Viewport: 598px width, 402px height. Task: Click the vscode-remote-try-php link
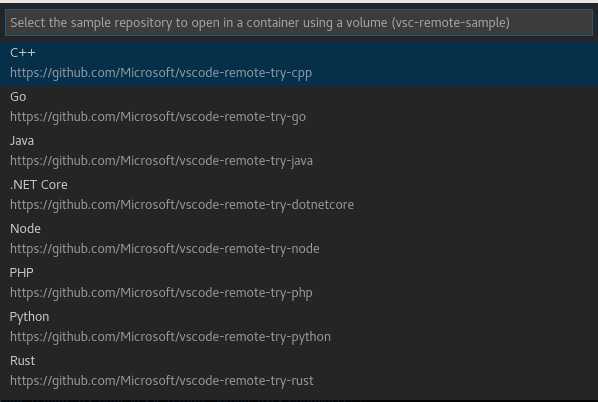point(161,293)
